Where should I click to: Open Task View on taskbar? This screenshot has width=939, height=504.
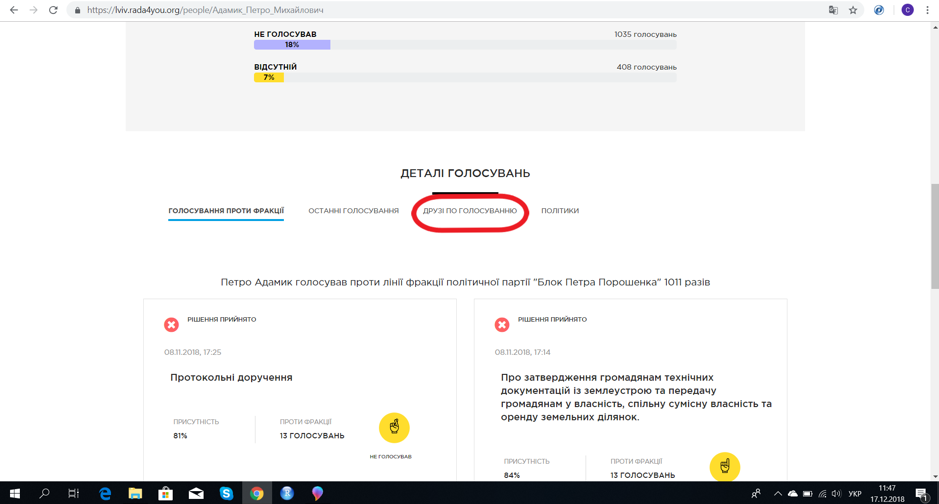[x=74, y=493]
